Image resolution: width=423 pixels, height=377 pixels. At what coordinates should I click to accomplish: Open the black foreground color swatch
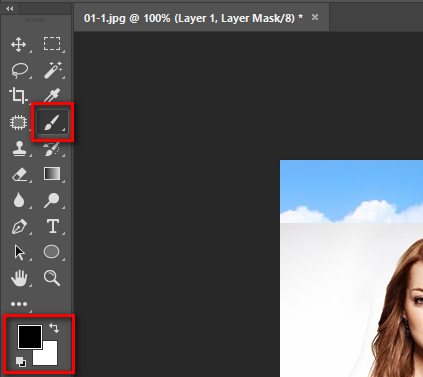click(30, 337)
